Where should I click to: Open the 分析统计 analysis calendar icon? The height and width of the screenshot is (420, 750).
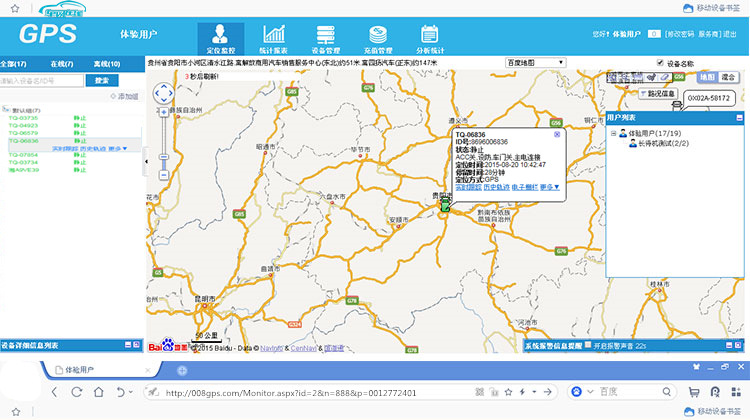[x=430, y=39]
